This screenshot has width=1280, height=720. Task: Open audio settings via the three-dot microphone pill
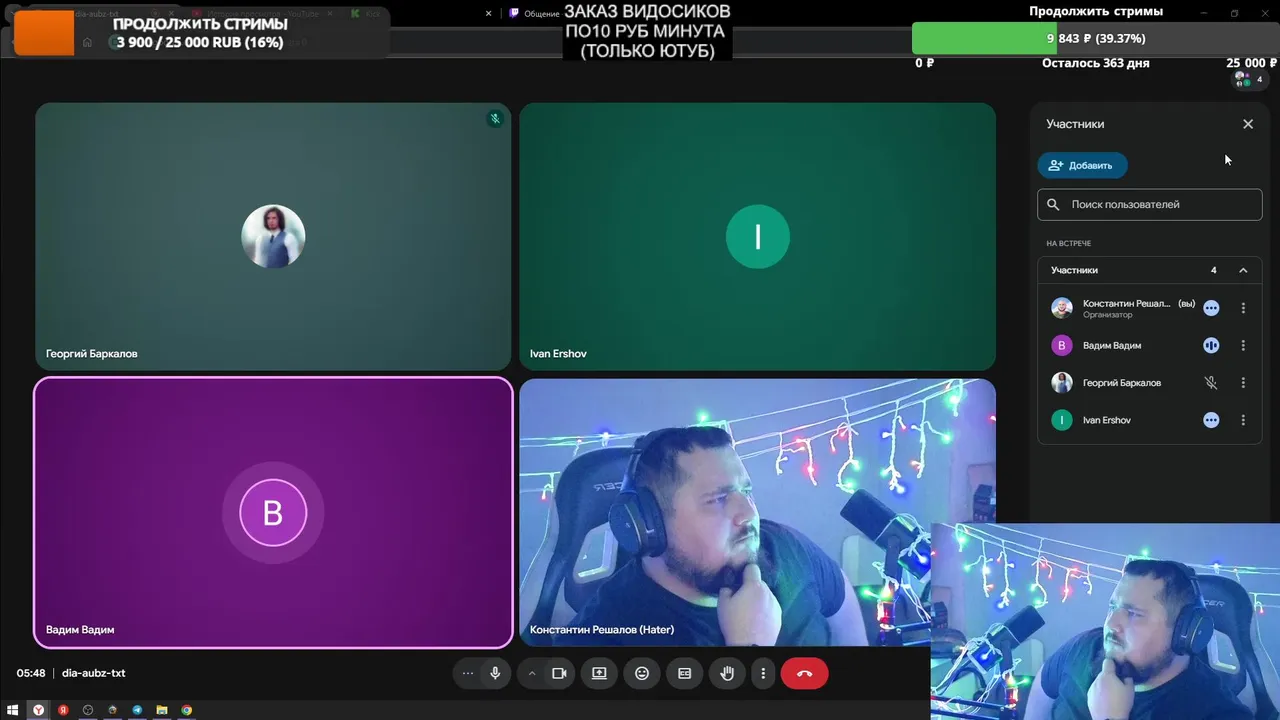point(467,673)
